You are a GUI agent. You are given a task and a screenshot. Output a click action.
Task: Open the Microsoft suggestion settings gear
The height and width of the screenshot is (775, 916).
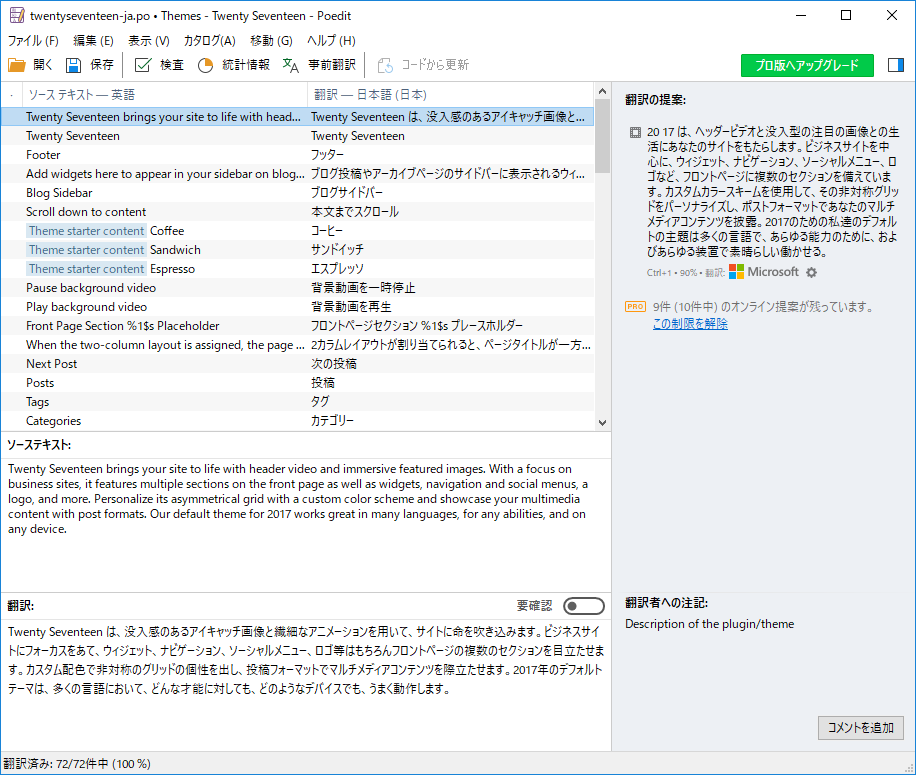(811, 272)
